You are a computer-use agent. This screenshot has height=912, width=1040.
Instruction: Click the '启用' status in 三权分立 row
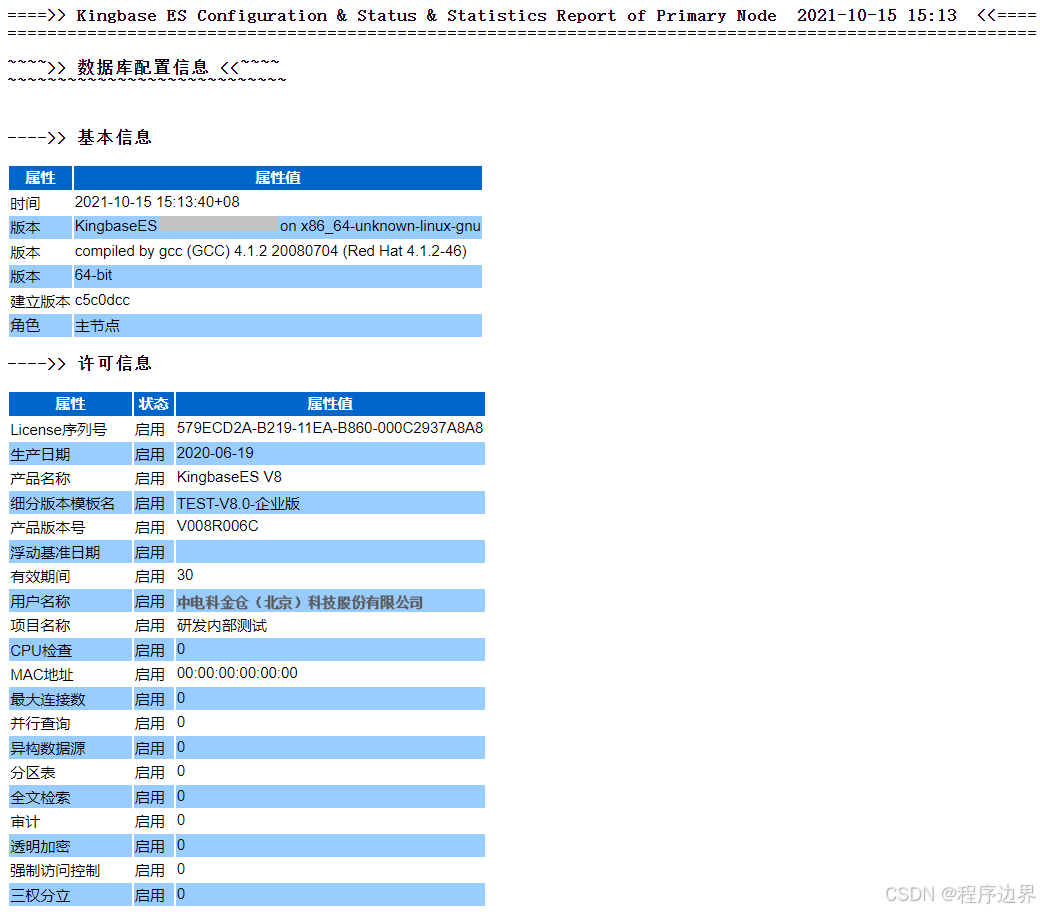tap(150, 896)
